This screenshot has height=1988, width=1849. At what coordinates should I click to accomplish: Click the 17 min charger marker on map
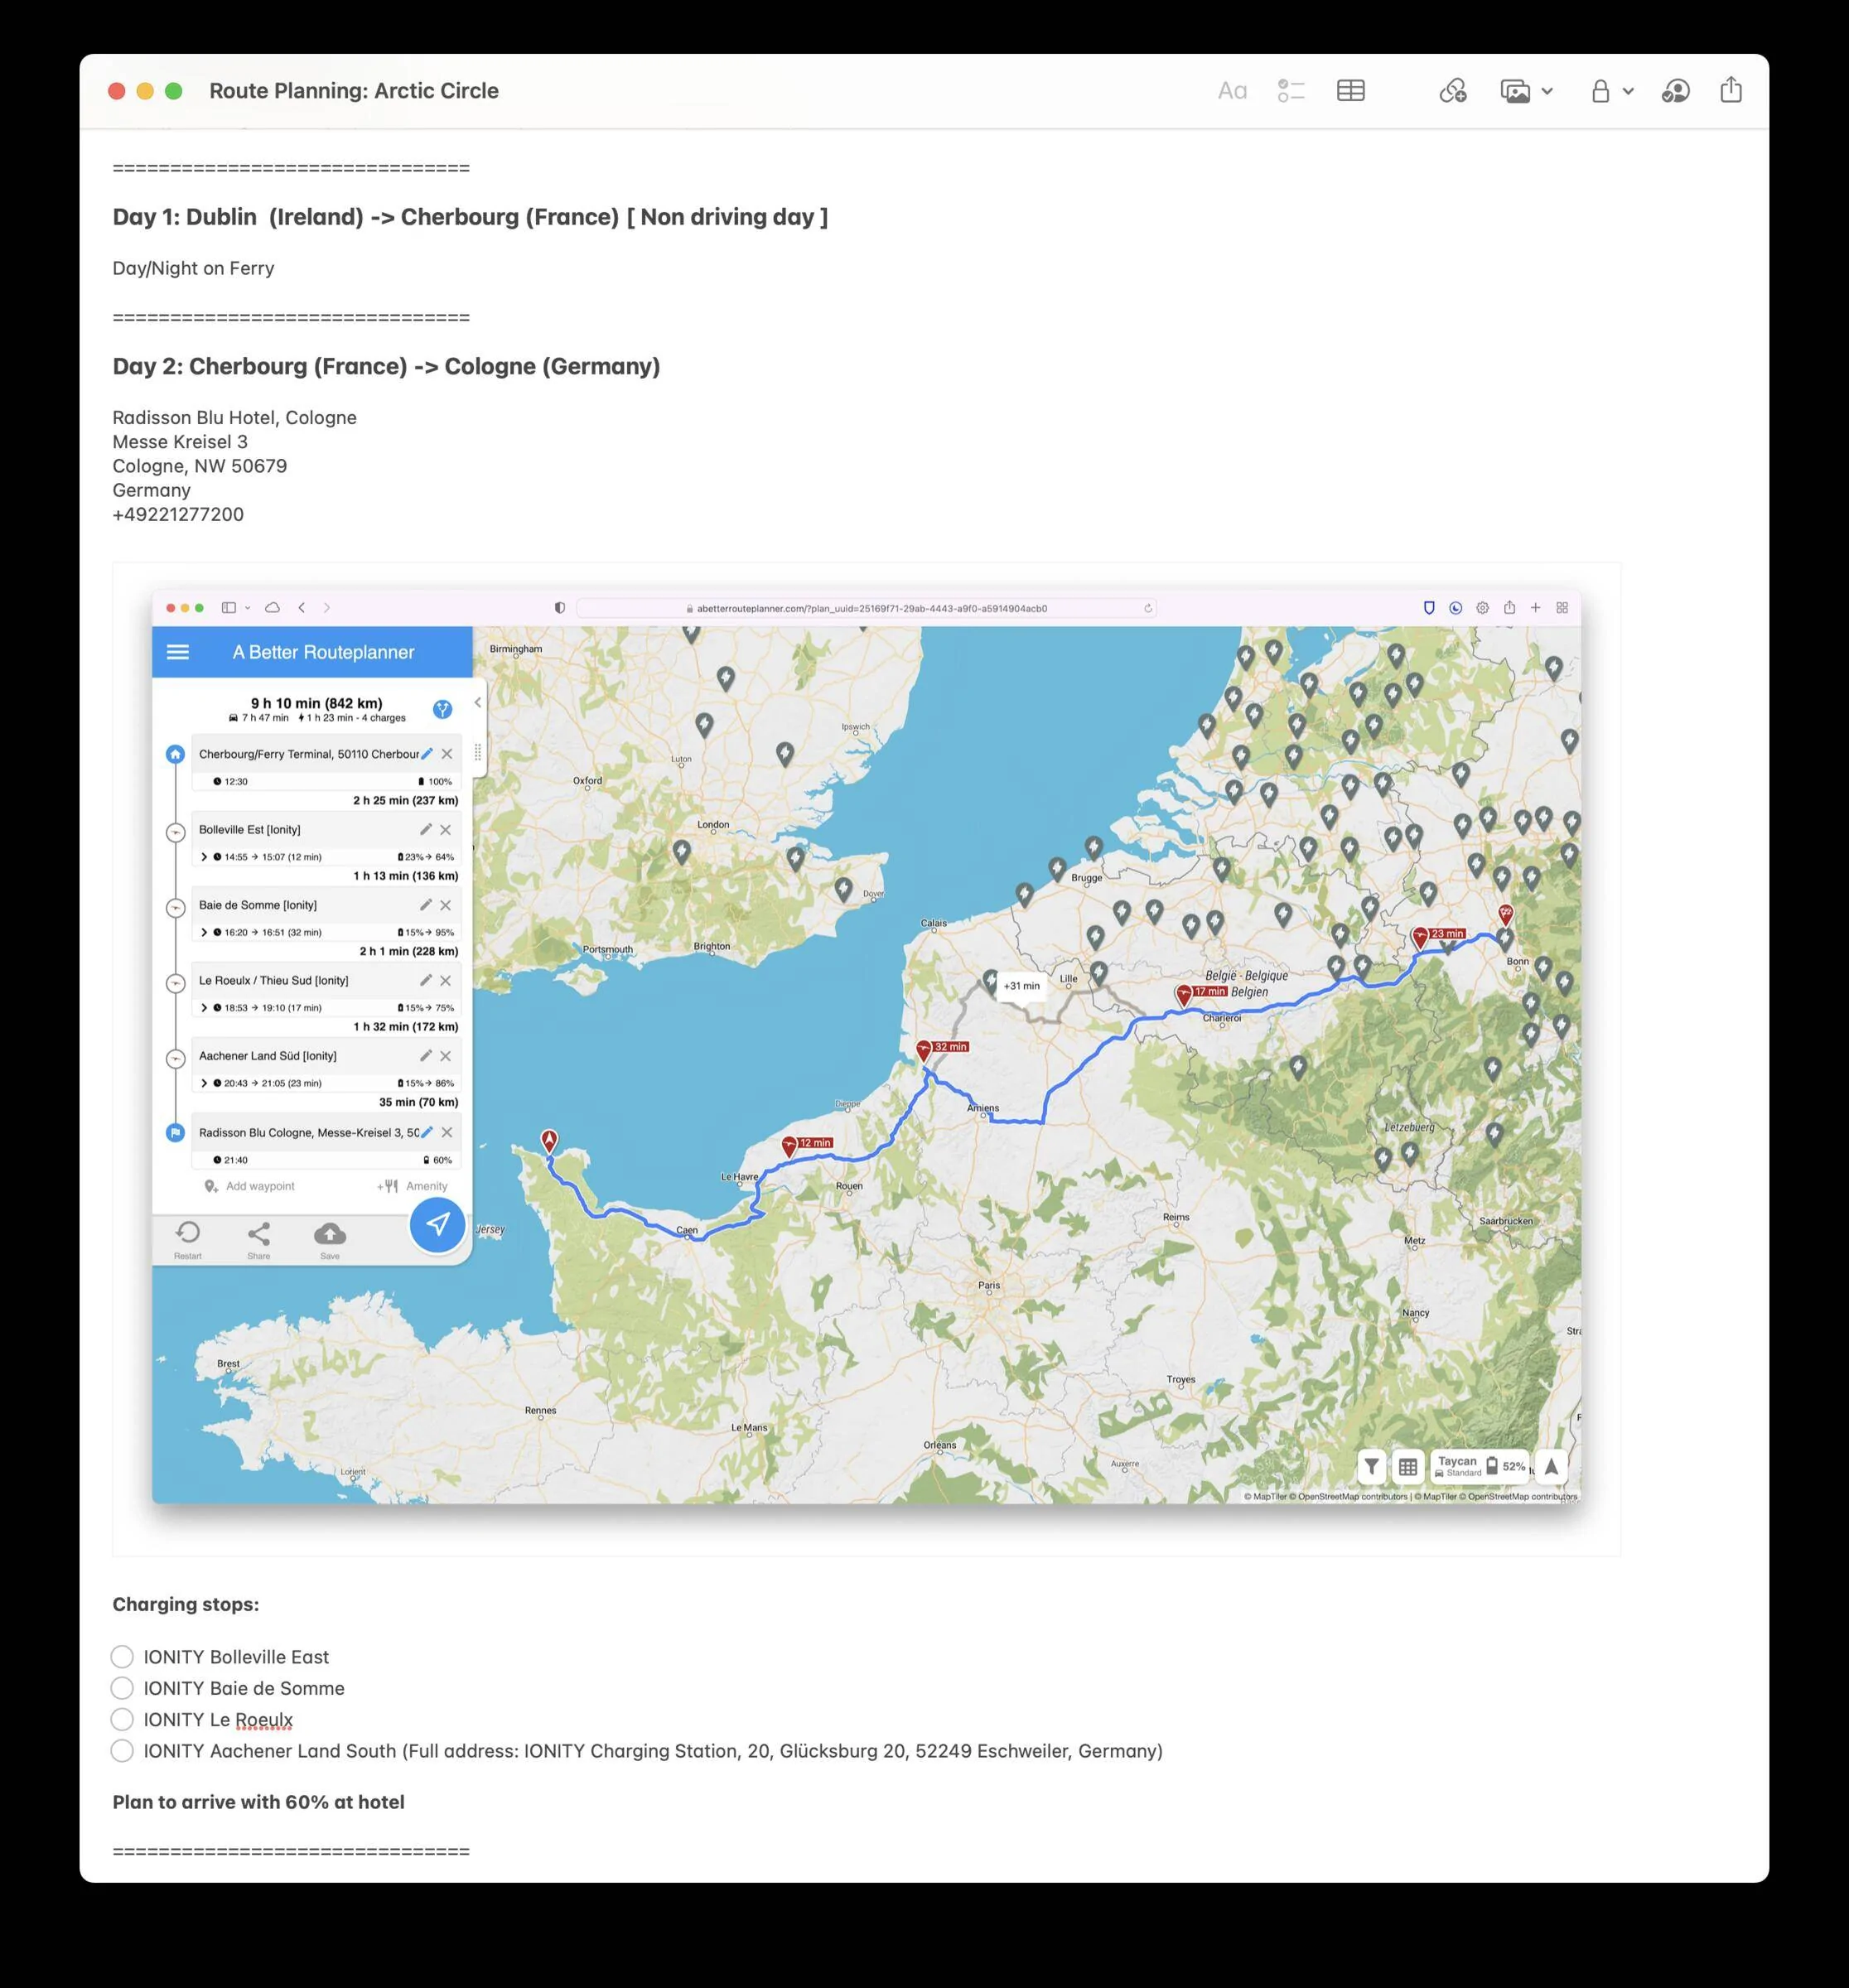coord(1184,995)
